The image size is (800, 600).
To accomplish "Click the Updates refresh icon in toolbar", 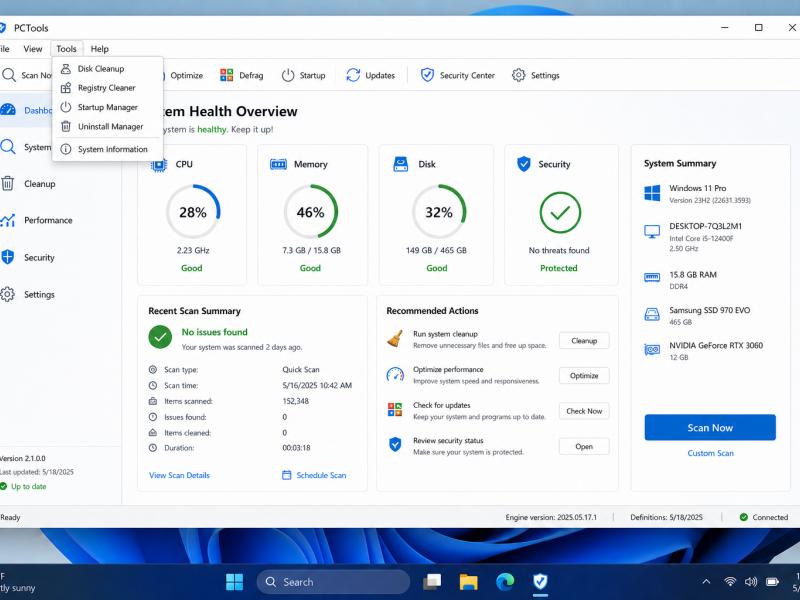I will coord(353,75).
